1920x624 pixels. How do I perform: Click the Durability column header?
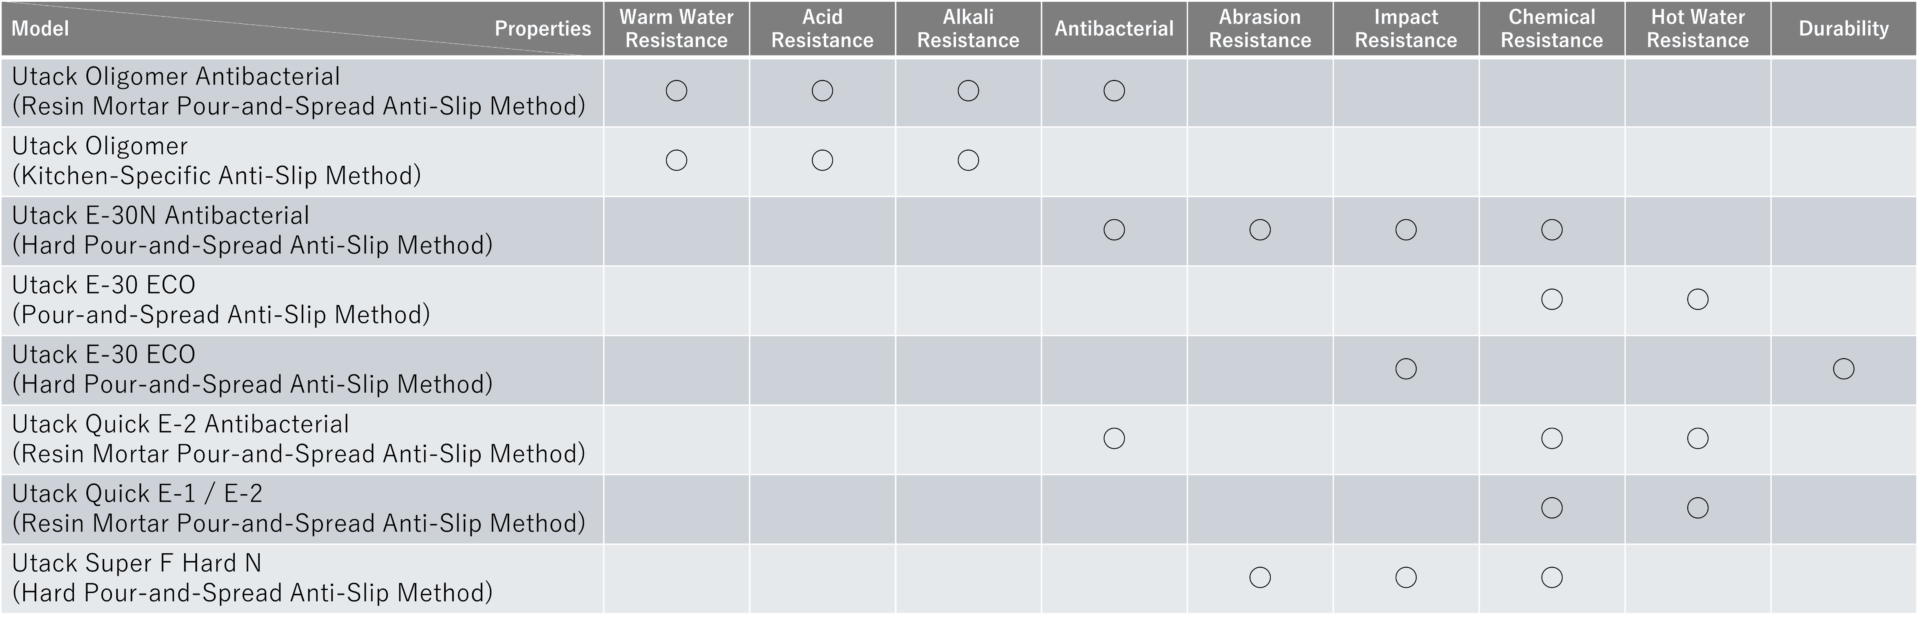(x=1844, y=28)
